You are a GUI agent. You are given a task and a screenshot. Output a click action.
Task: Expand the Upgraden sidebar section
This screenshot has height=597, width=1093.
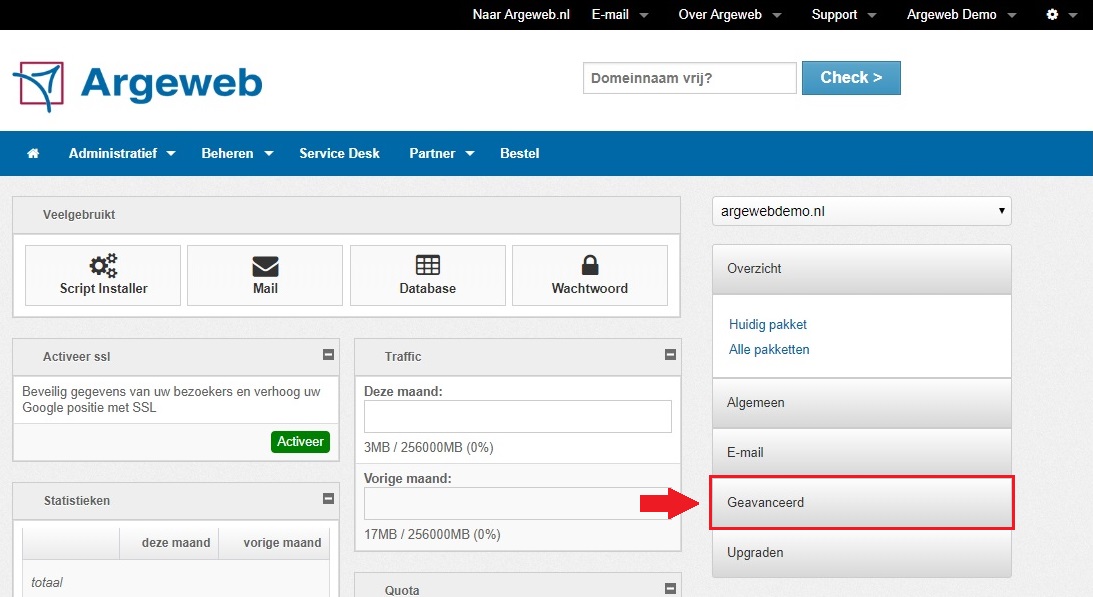click(x=862, y=553)
